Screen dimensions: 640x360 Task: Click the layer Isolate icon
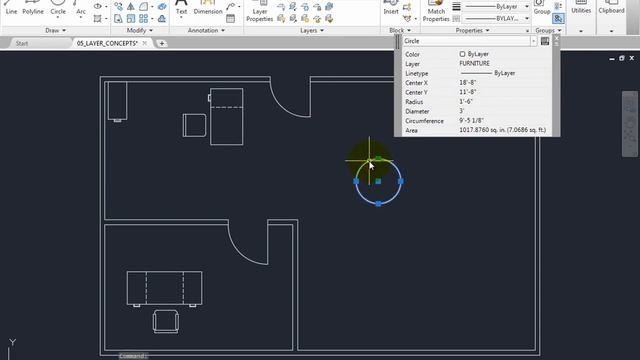tap(293, 7)
